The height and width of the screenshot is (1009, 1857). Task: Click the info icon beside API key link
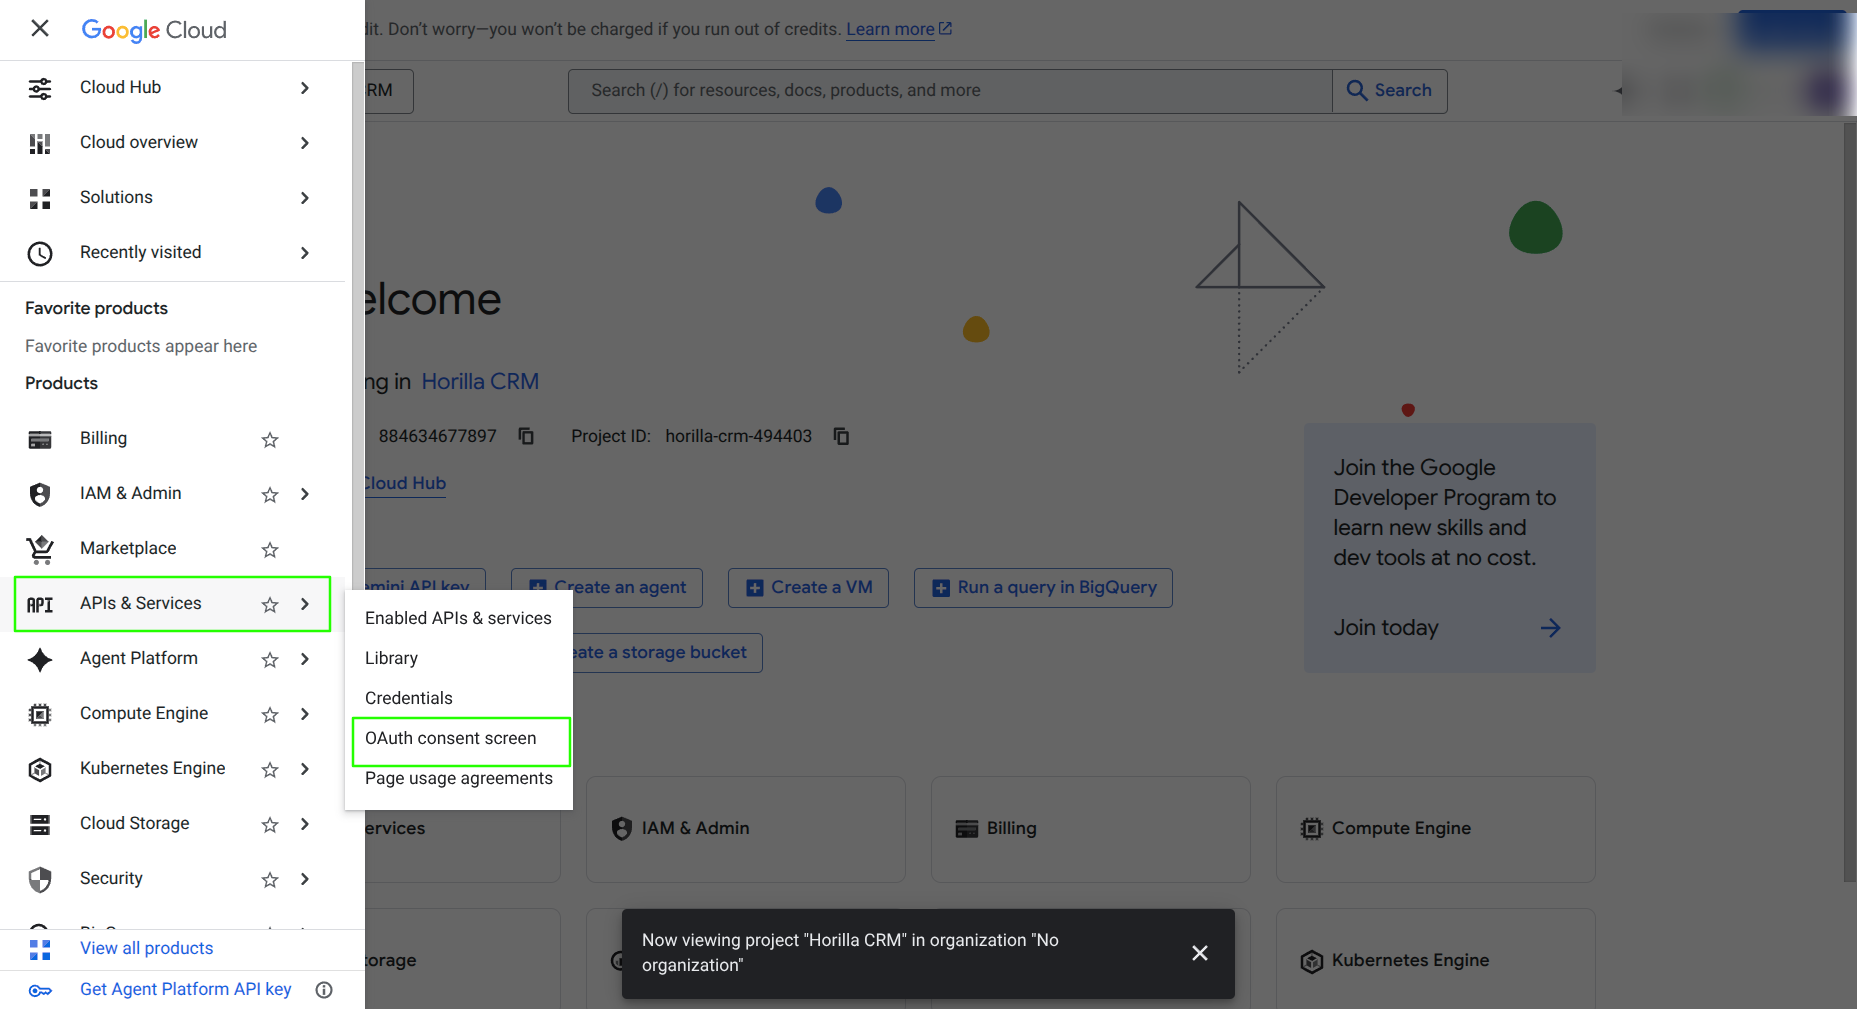pos(324,990)
